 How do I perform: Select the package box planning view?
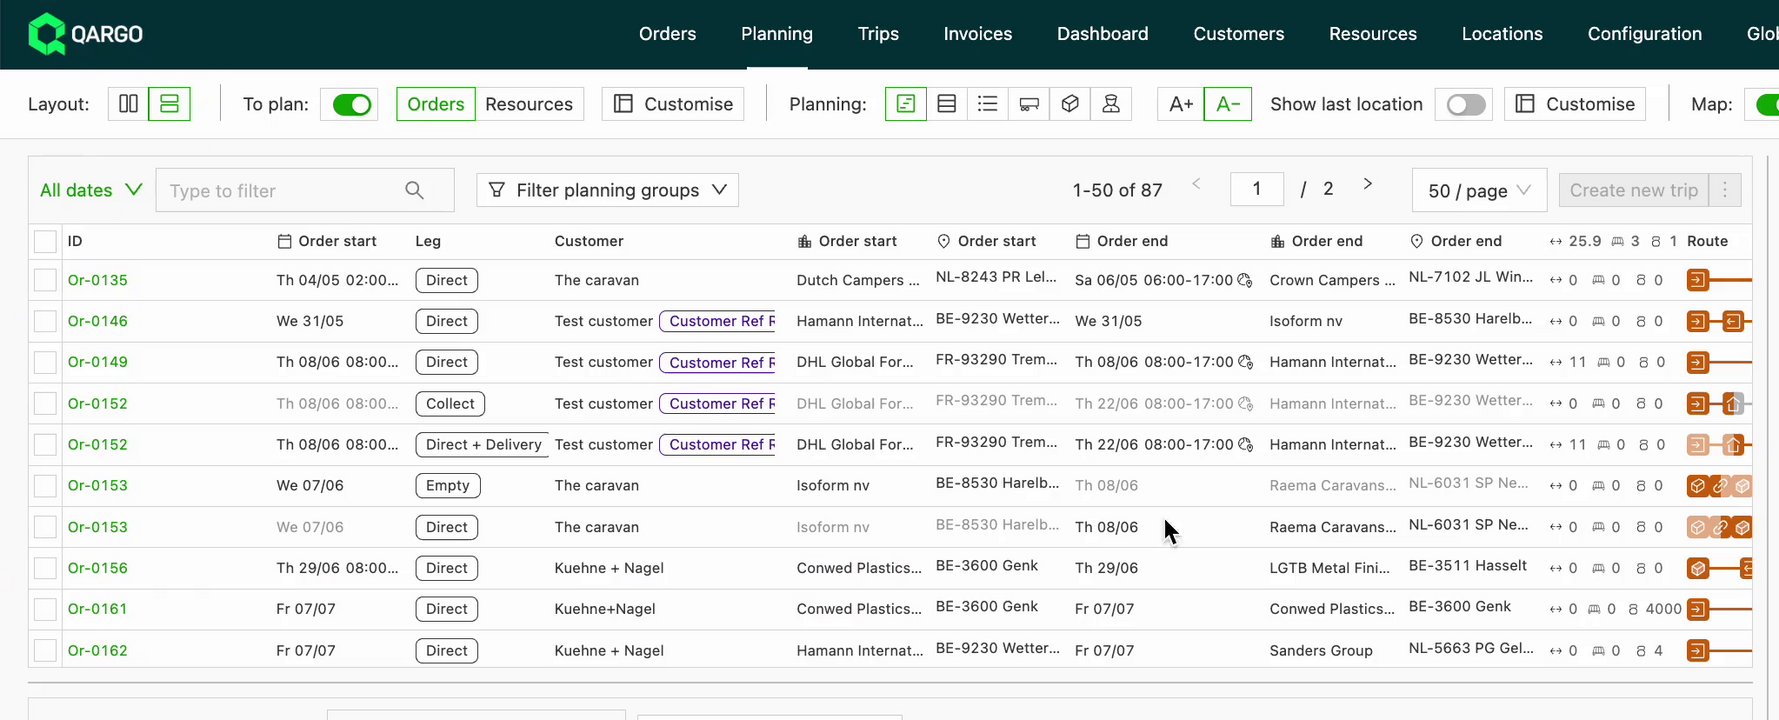click(x=1070, y=104)
